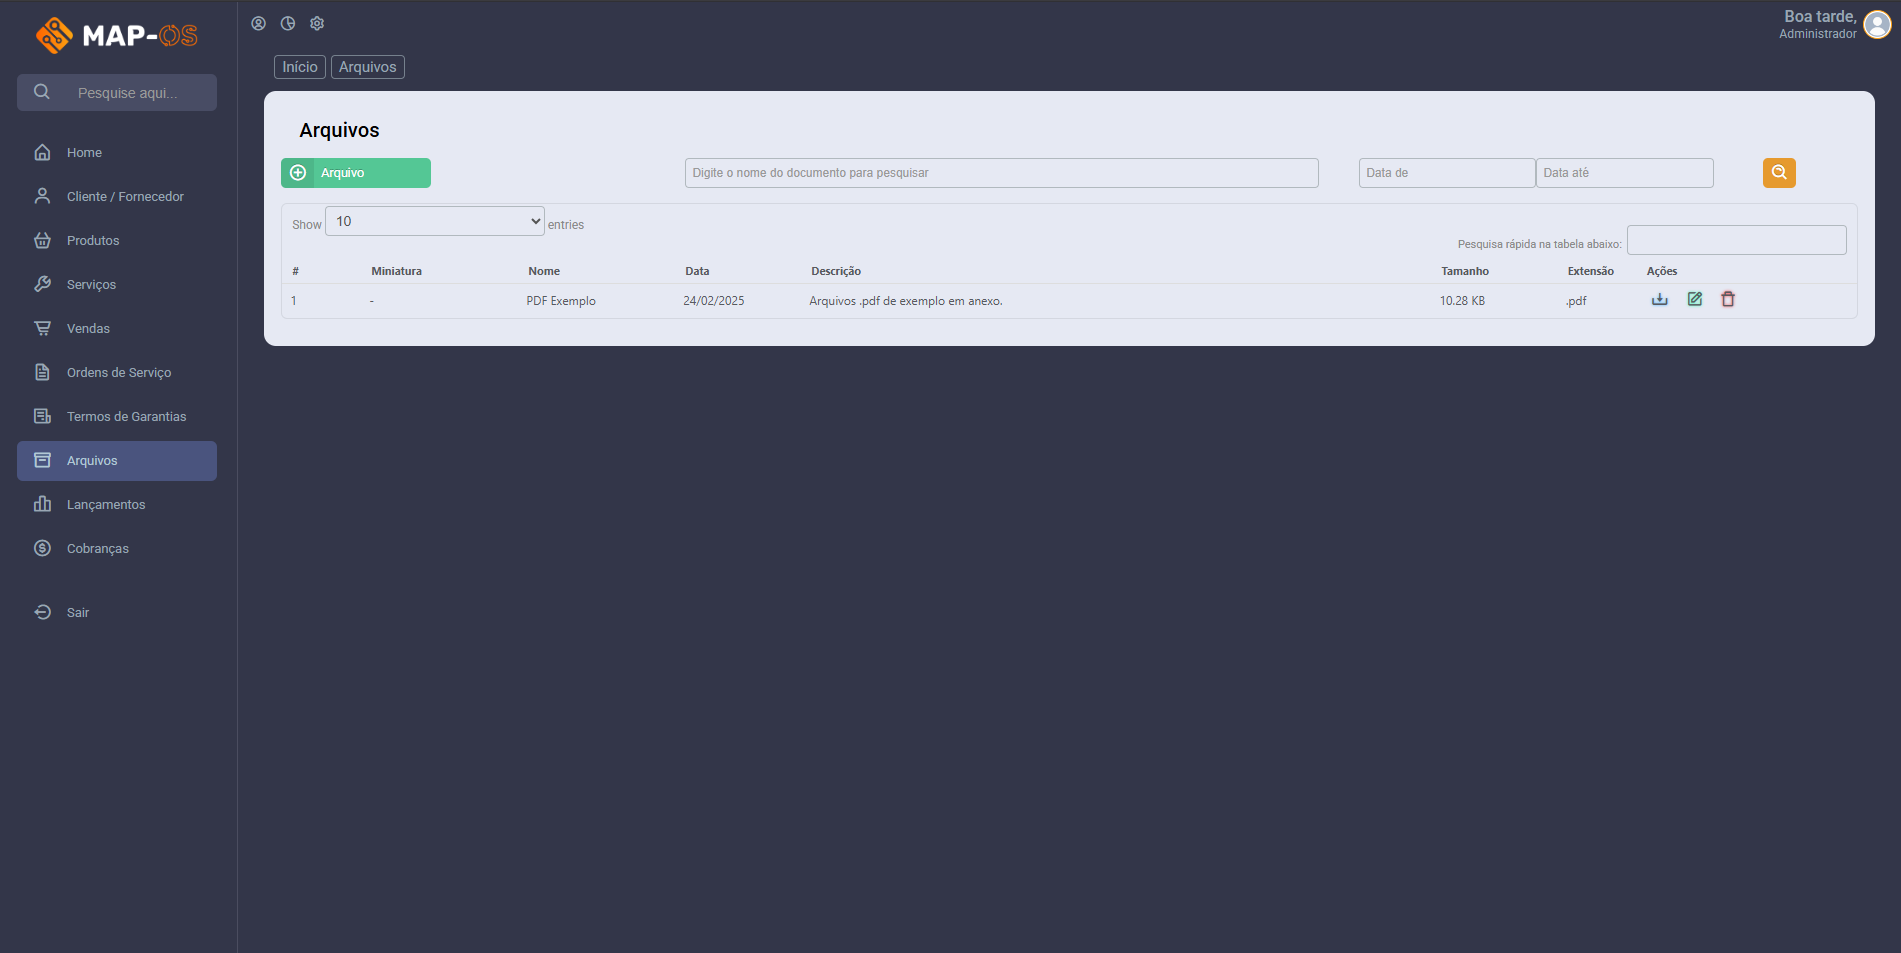The image size is (1901, 953).
Task: Open Cliente / Fornecedor menu item
Action: pos(117,196)
